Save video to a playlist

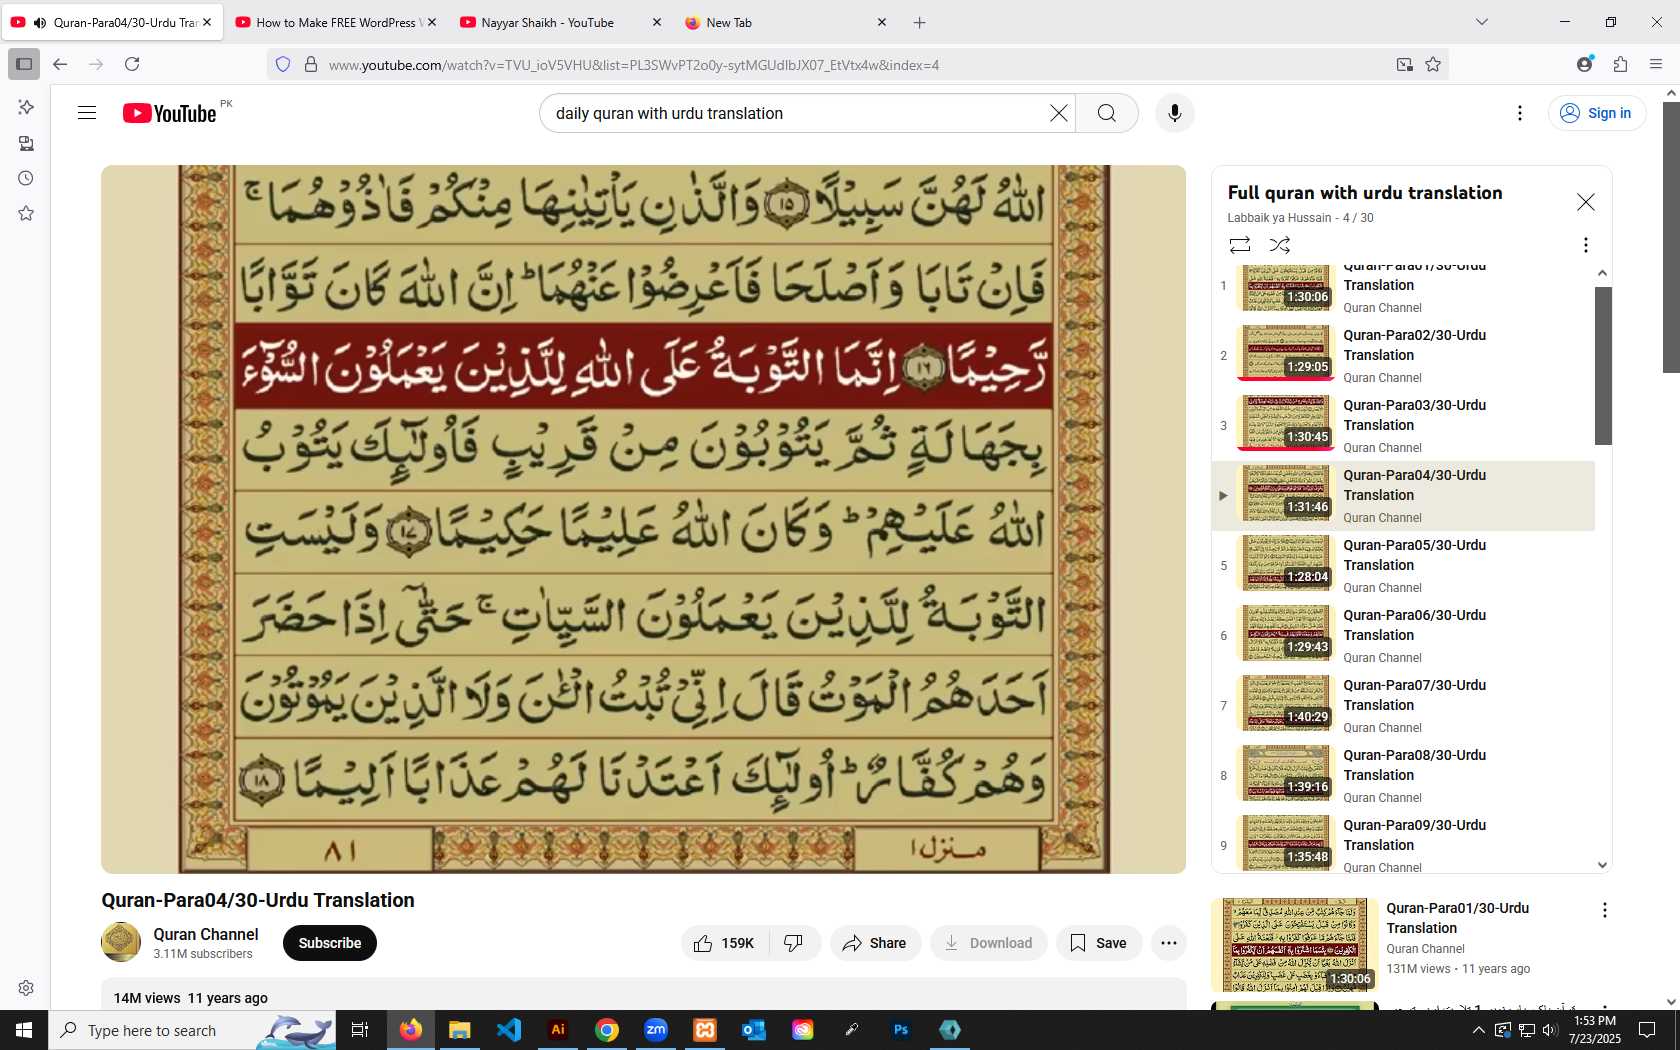tap(1098, 943)
